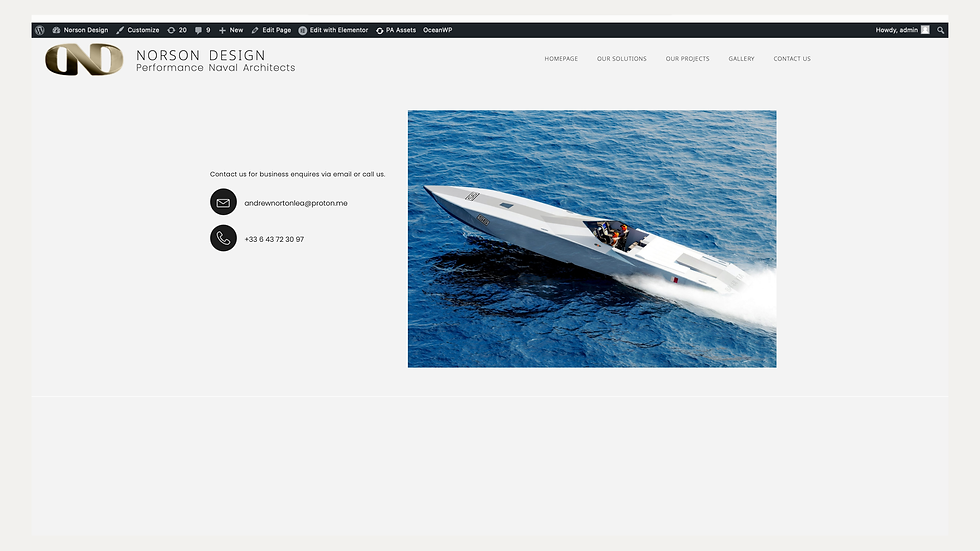This screenshot has height=551, width=980.
Task: Click the admin avatar image
Action: [925, 30]
